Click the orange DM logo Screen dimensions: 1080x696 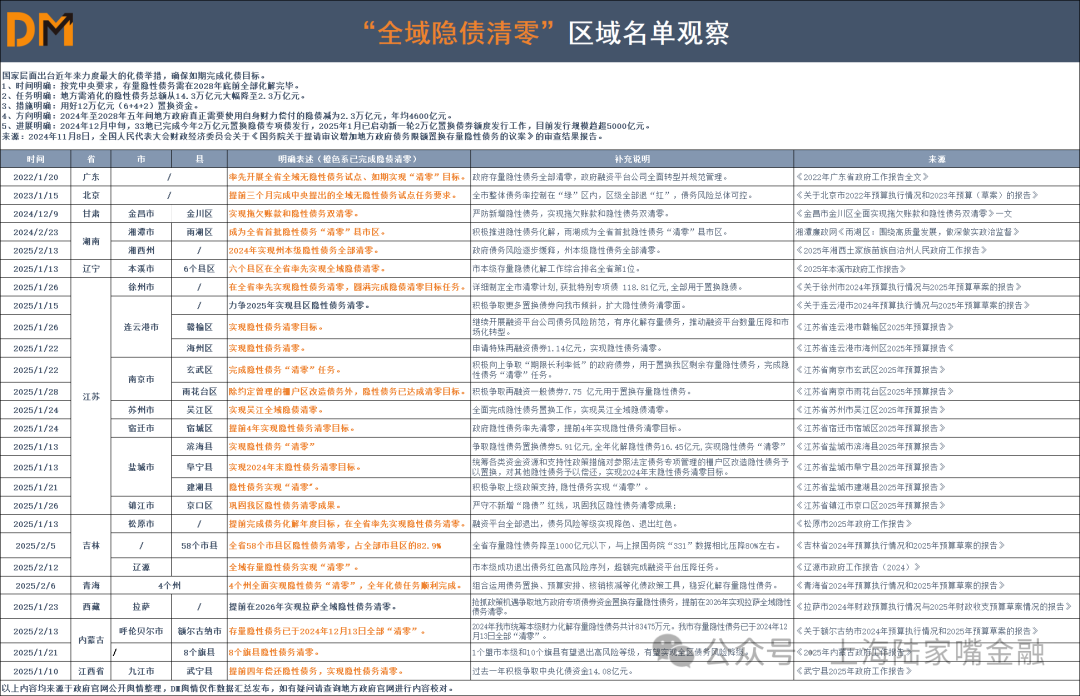click(40, 30)
